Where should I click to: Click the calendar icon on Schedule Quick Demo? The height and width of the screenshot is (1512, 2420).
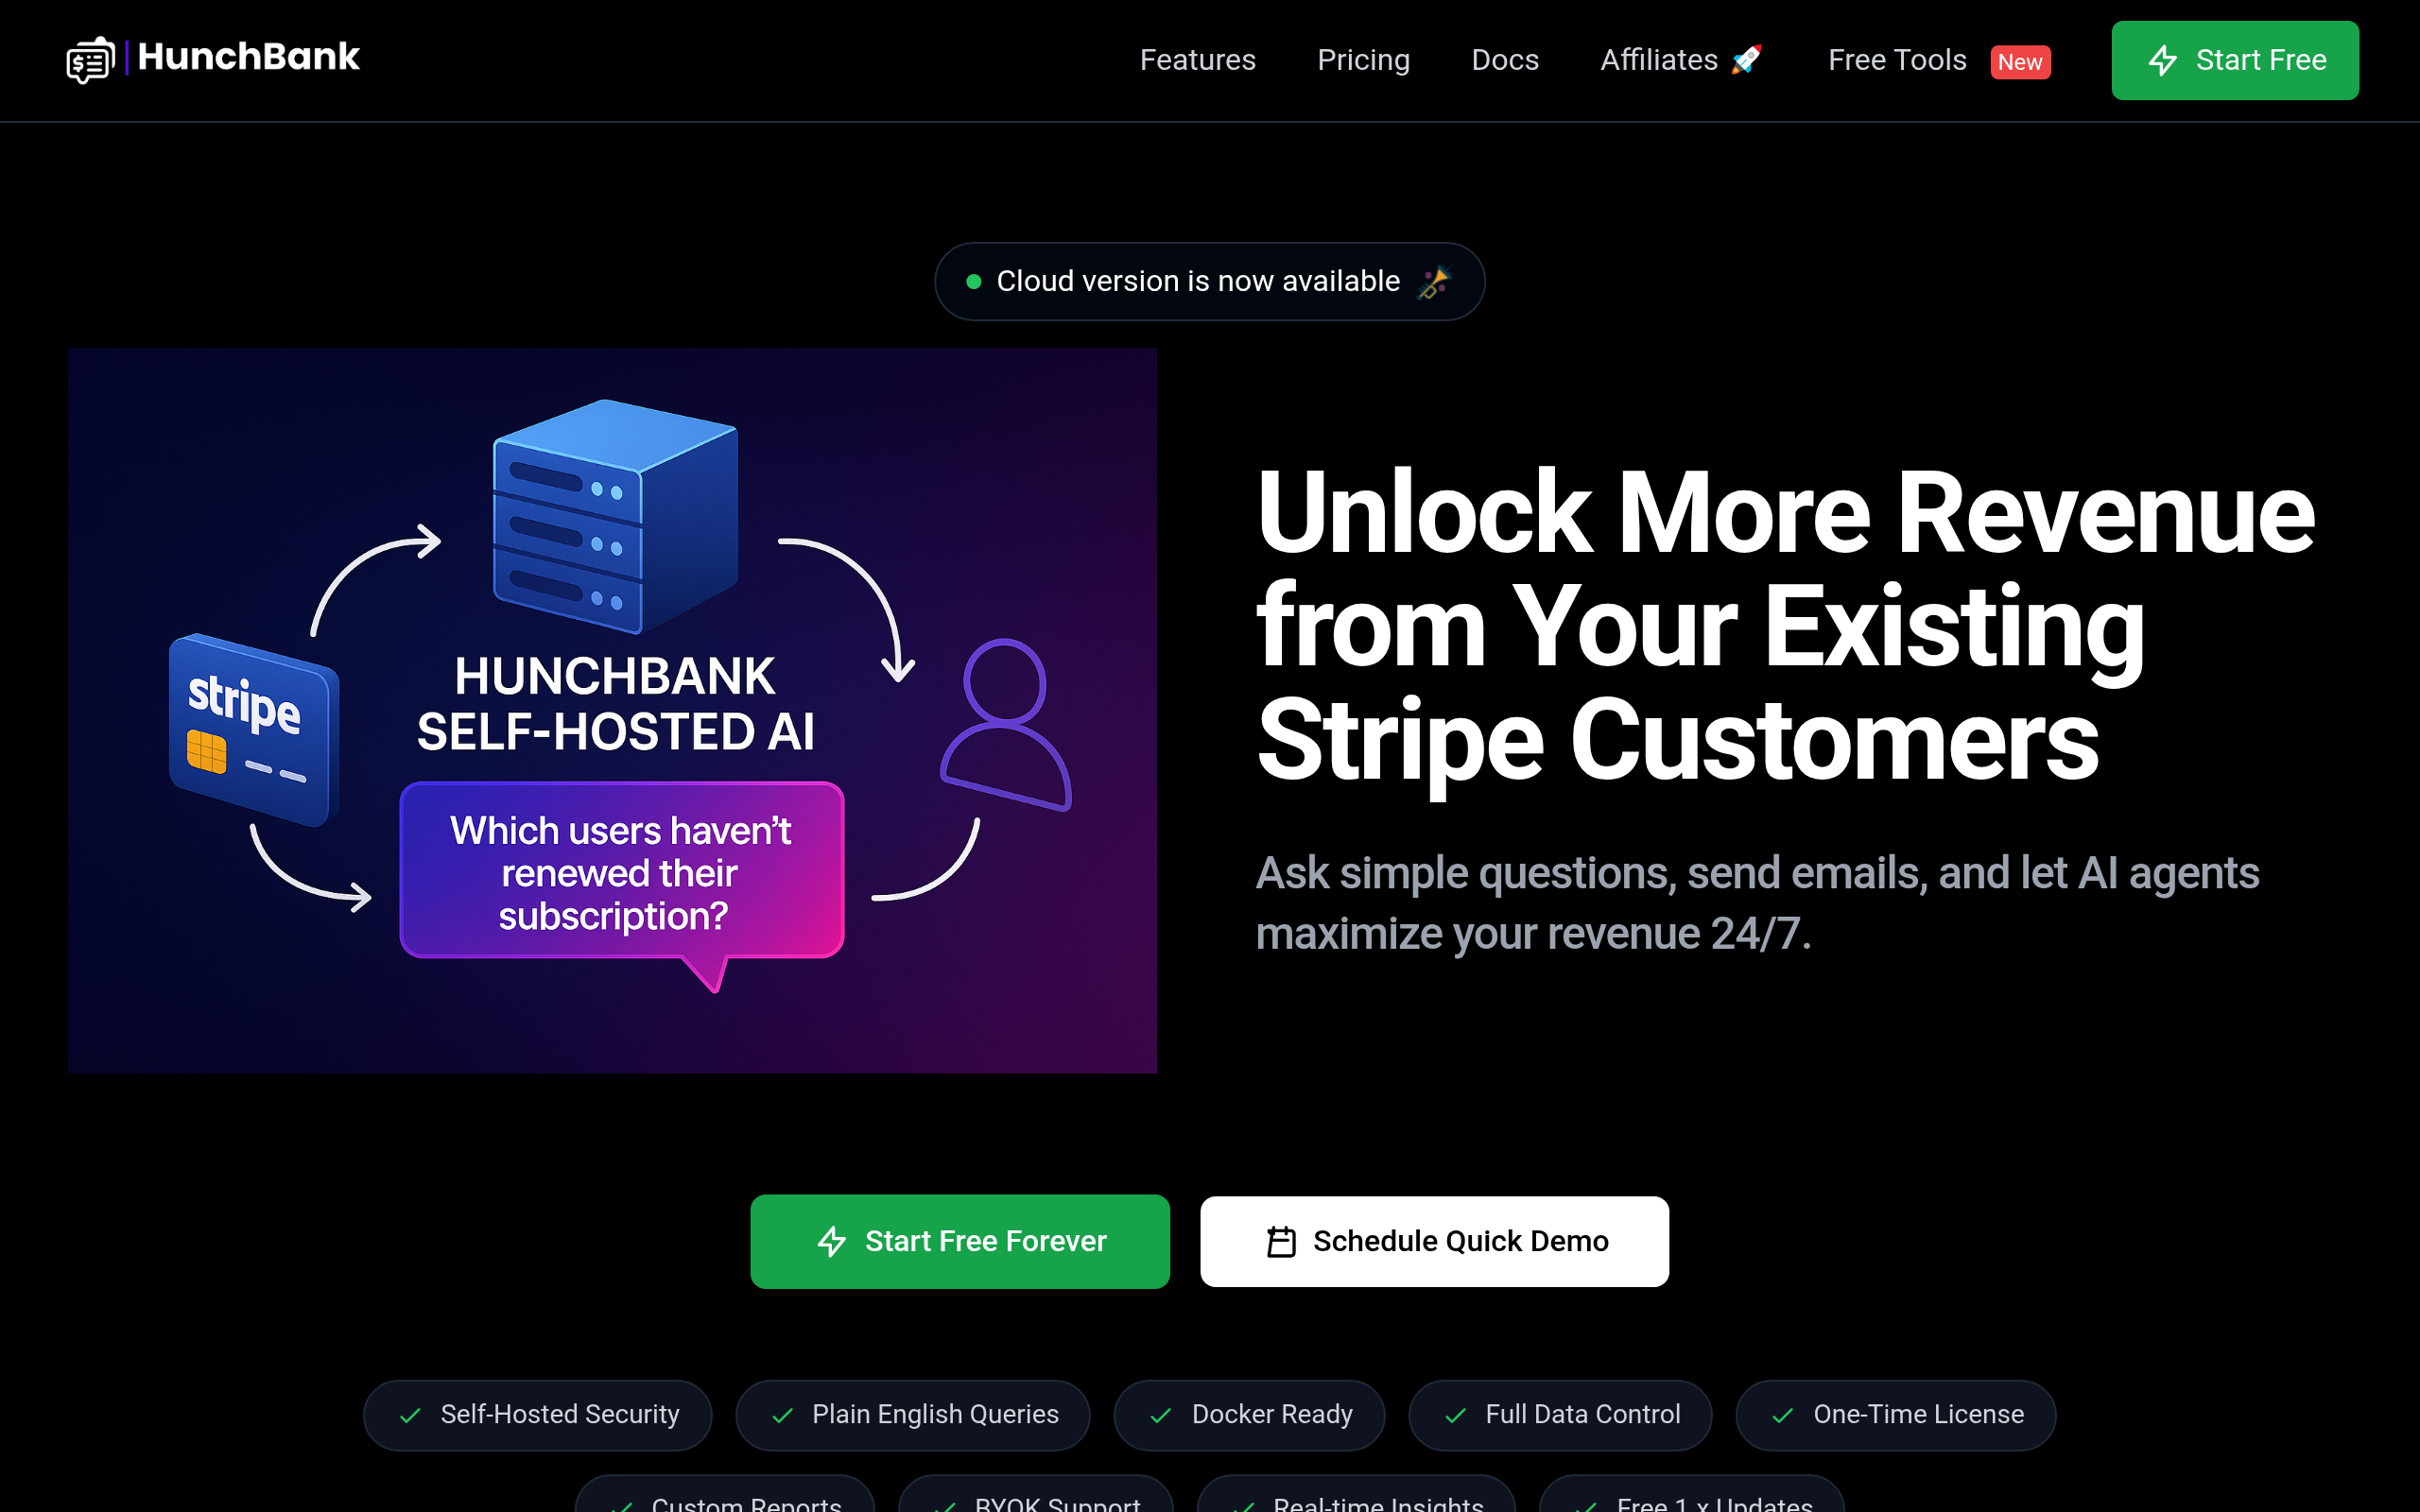pyautogui.click(x=1281, y=1241)
